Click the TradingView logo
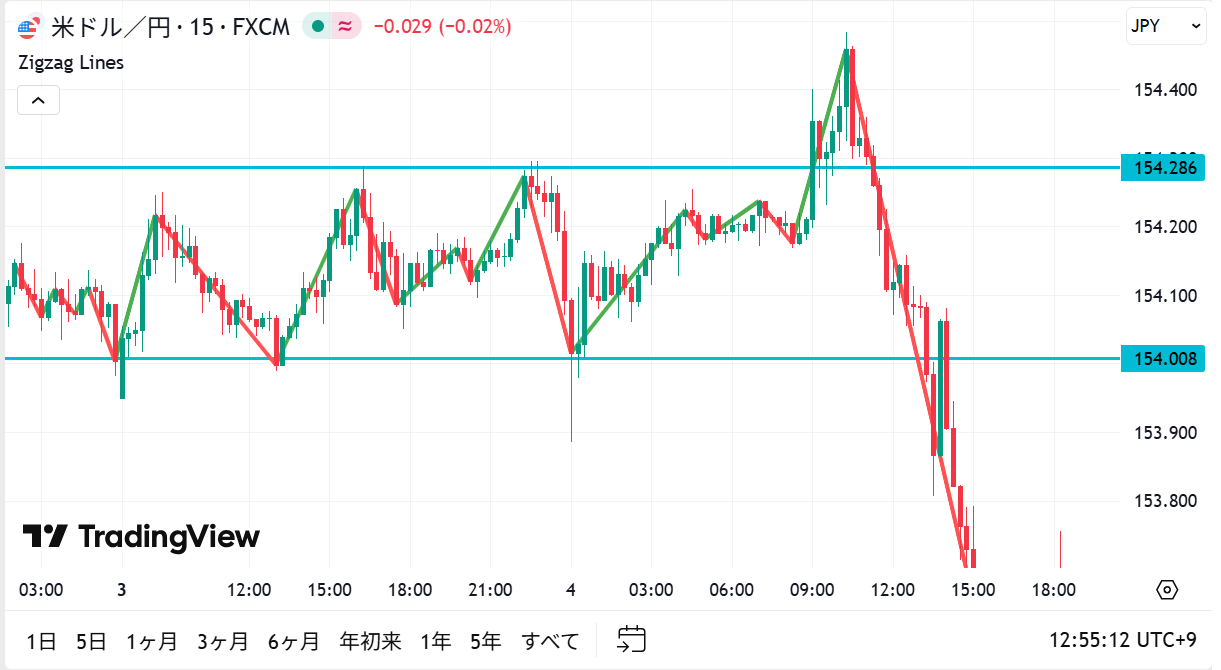This screenshot has height=670, width=1221. coord(141,537)
